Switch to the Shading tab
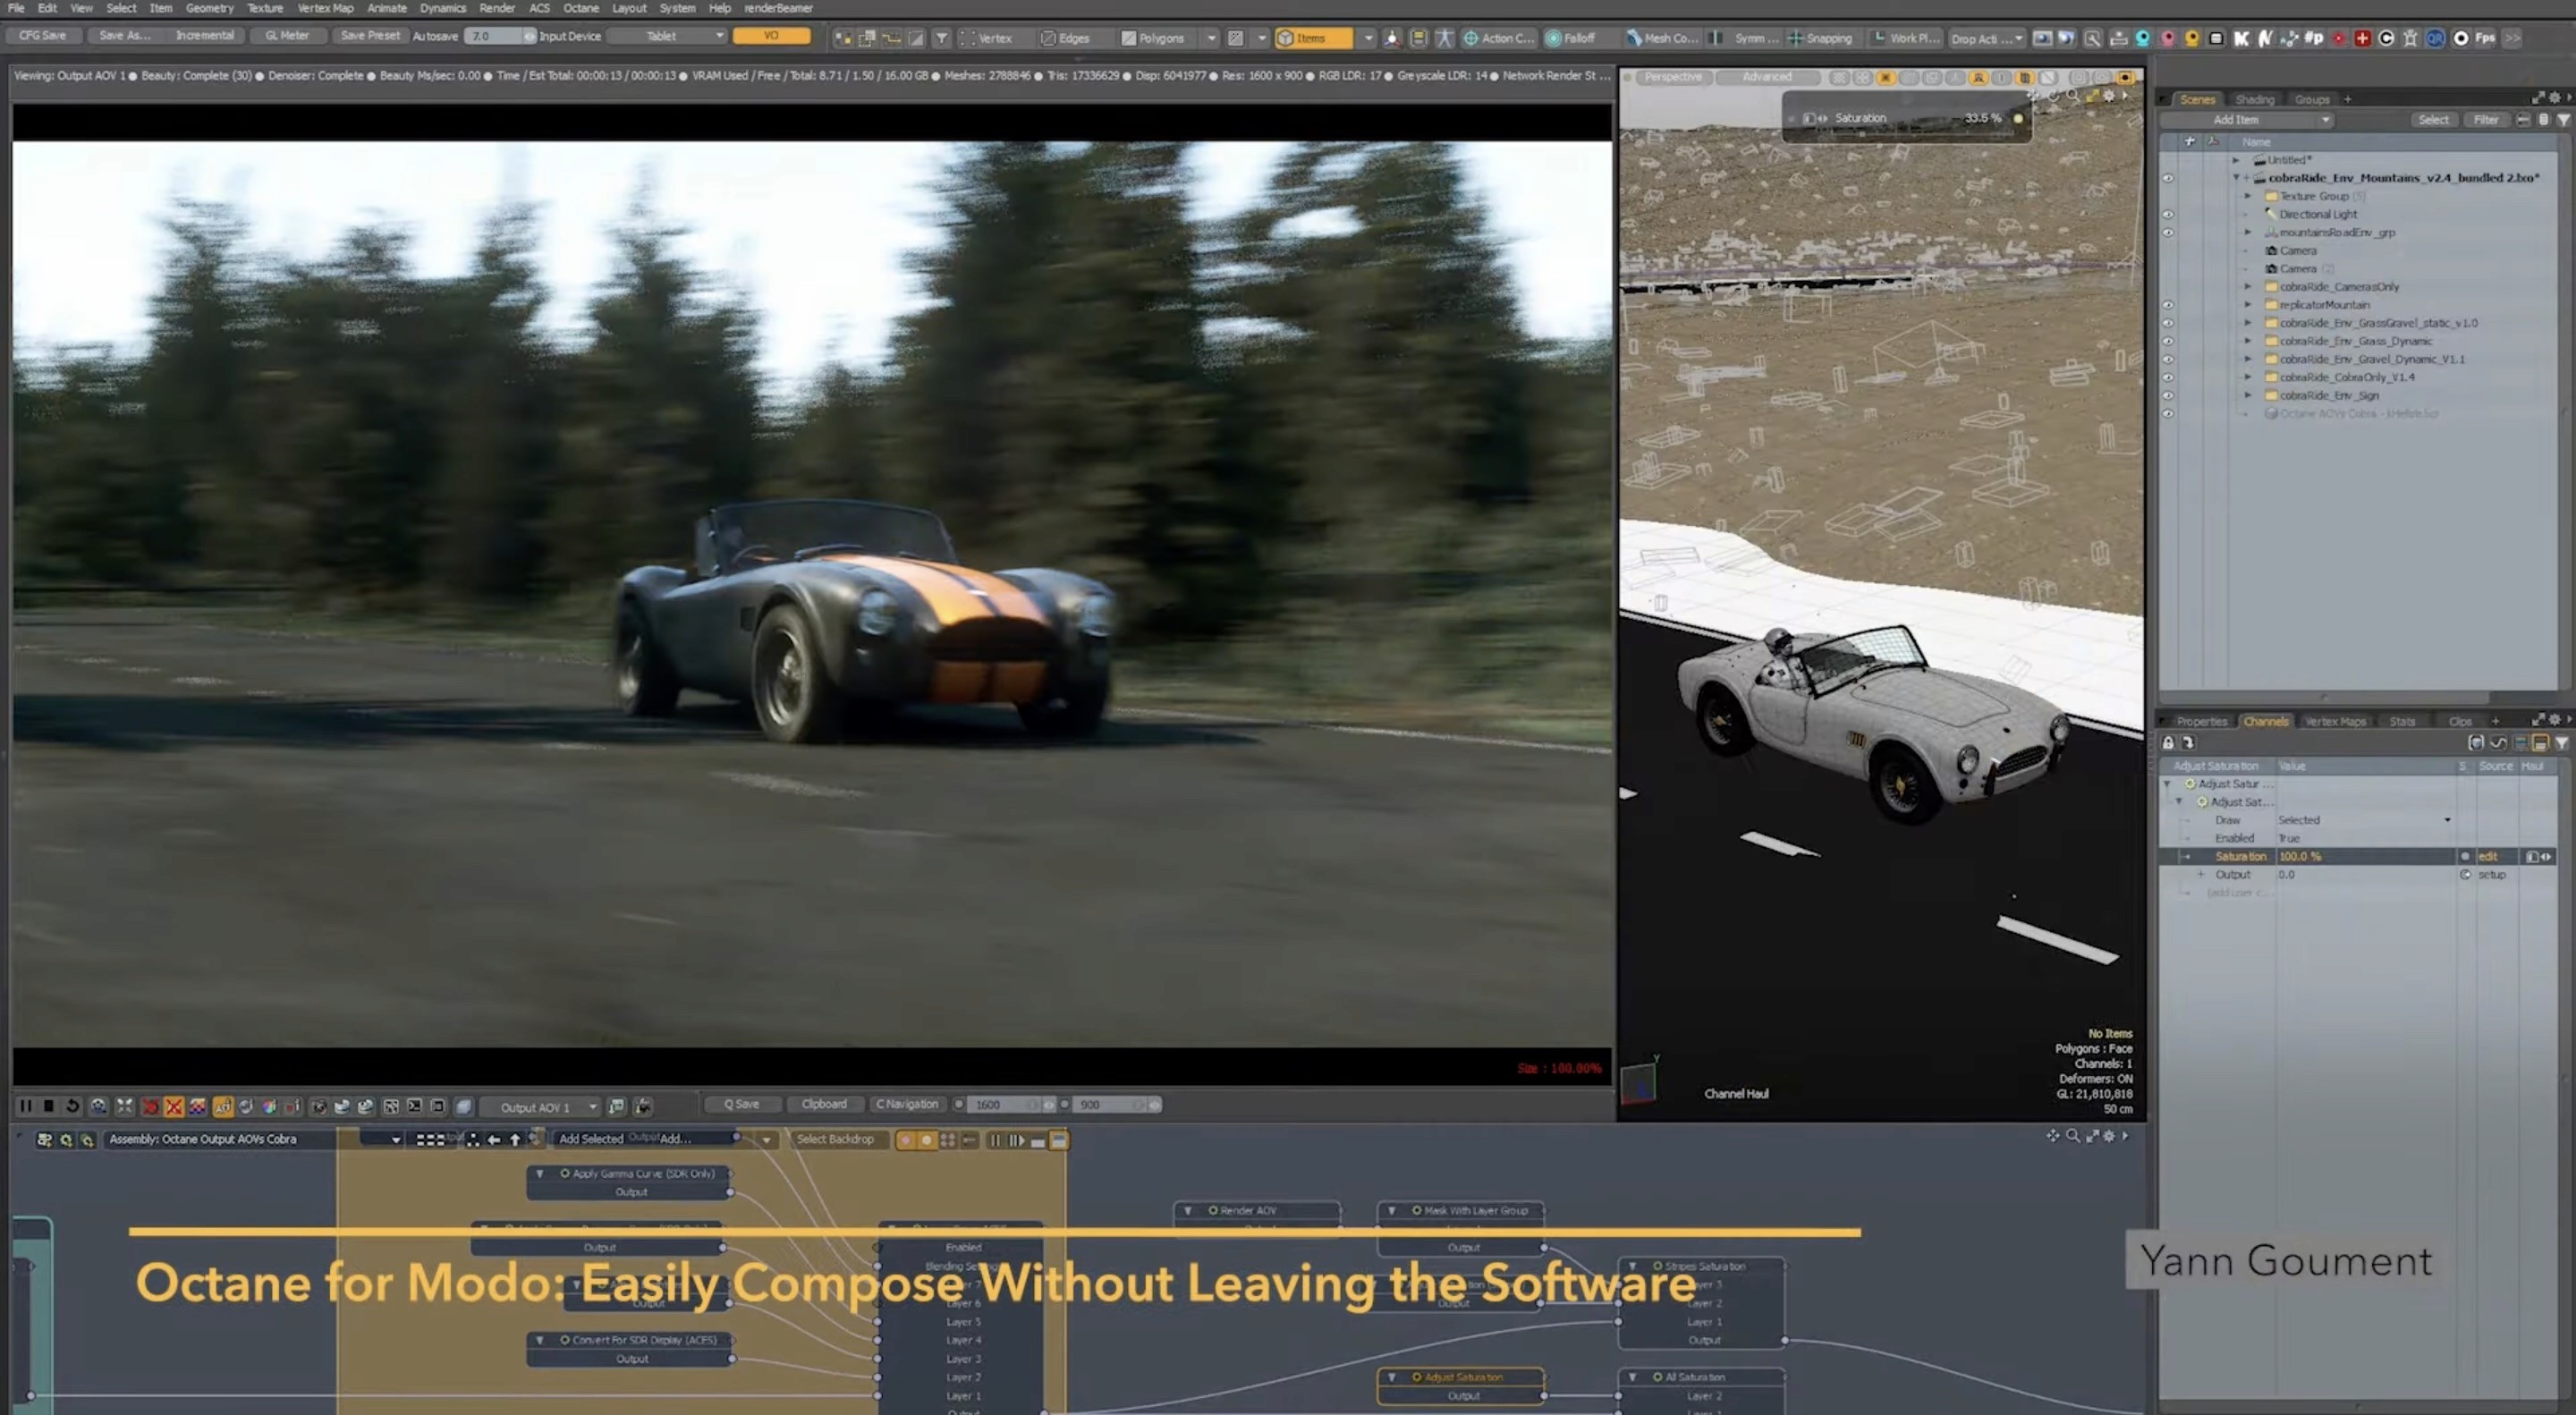 click(2254, 99)
